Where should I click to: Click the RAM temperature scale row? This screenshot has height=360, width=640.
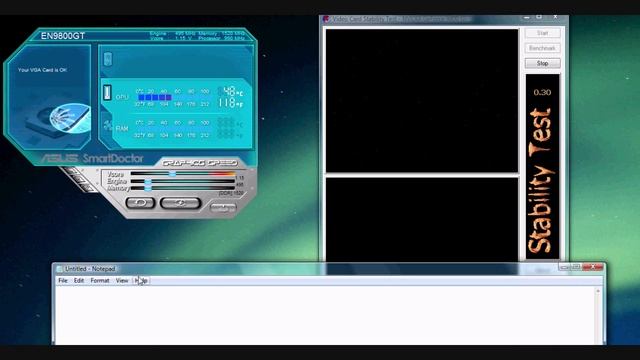pos(172,129)
